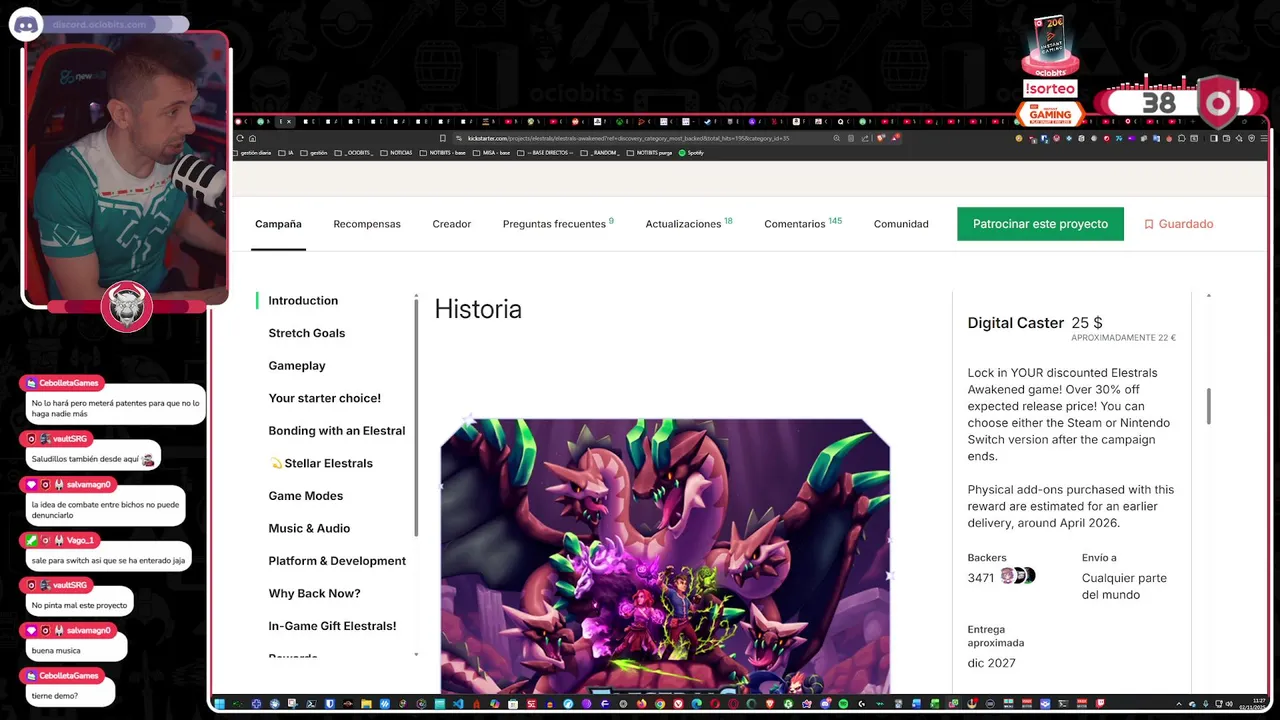Screen dimensions: 1280x720
Task: Open the '-- BASE DIRECTOS --' bookmark folder
Action: click(x=545, y=153)
